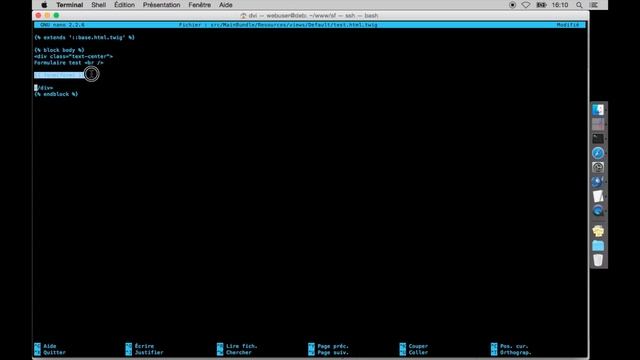Click the 'Aide' shortcut in nano footer
The image size is (640, 360).
50,346
